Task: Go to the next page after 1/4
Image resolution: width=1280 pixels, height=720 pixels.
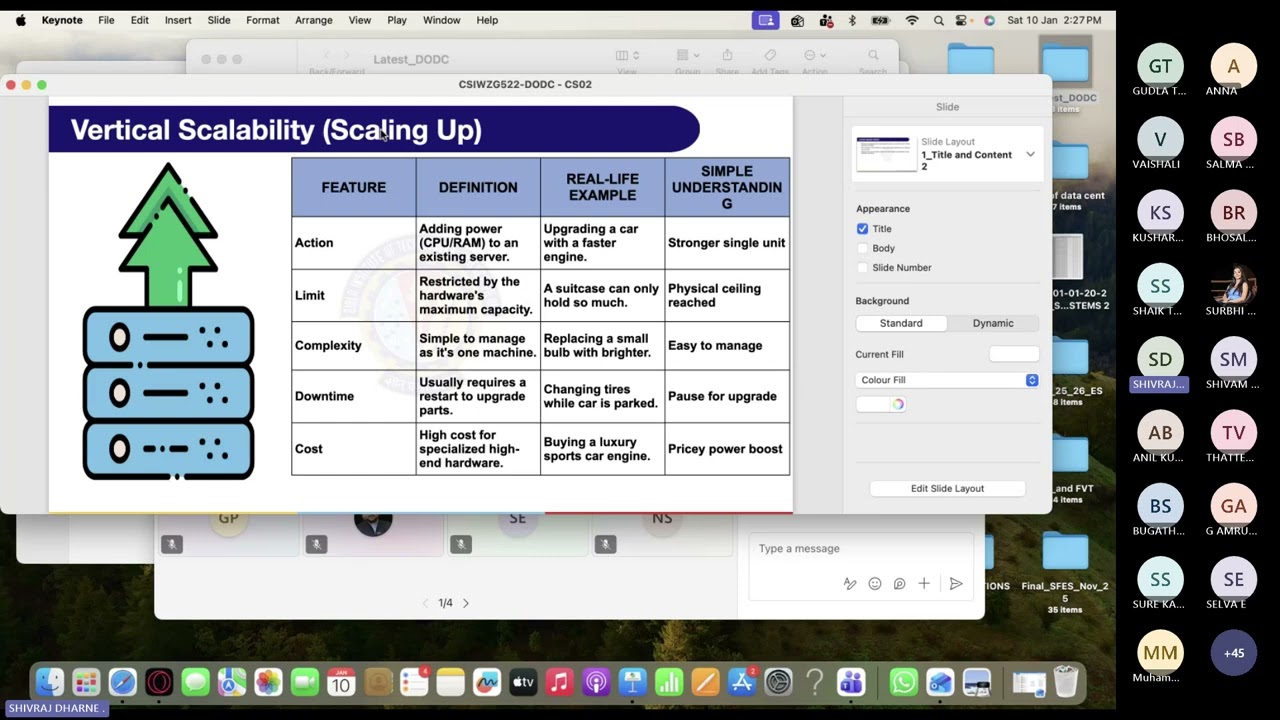Action: [x=465, y=603]
